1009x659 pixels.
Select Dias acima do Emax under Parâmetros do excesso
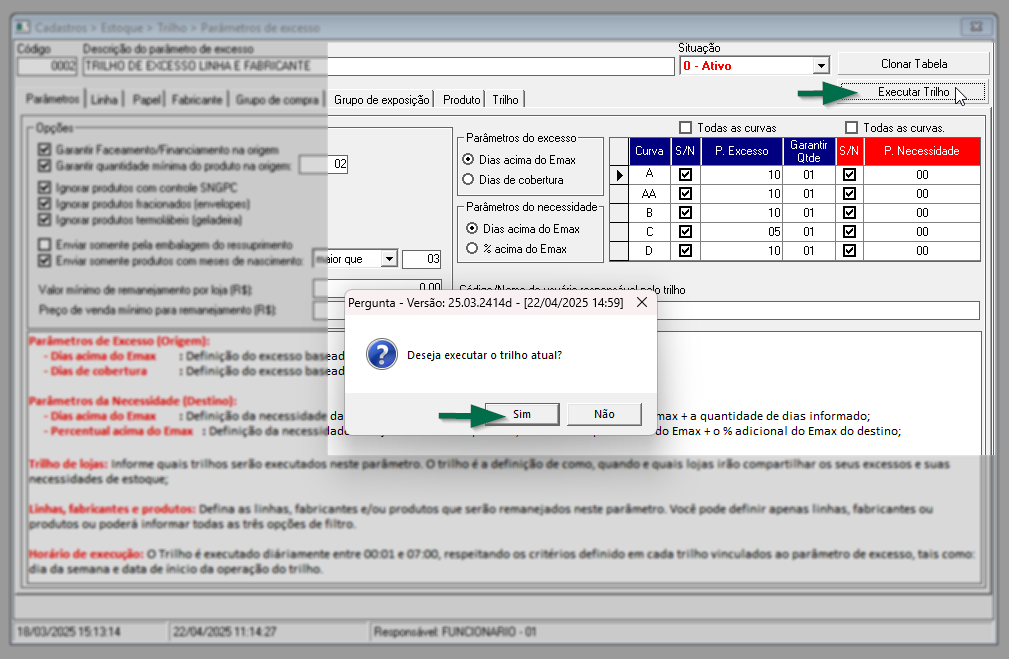(x=468, y=160)
